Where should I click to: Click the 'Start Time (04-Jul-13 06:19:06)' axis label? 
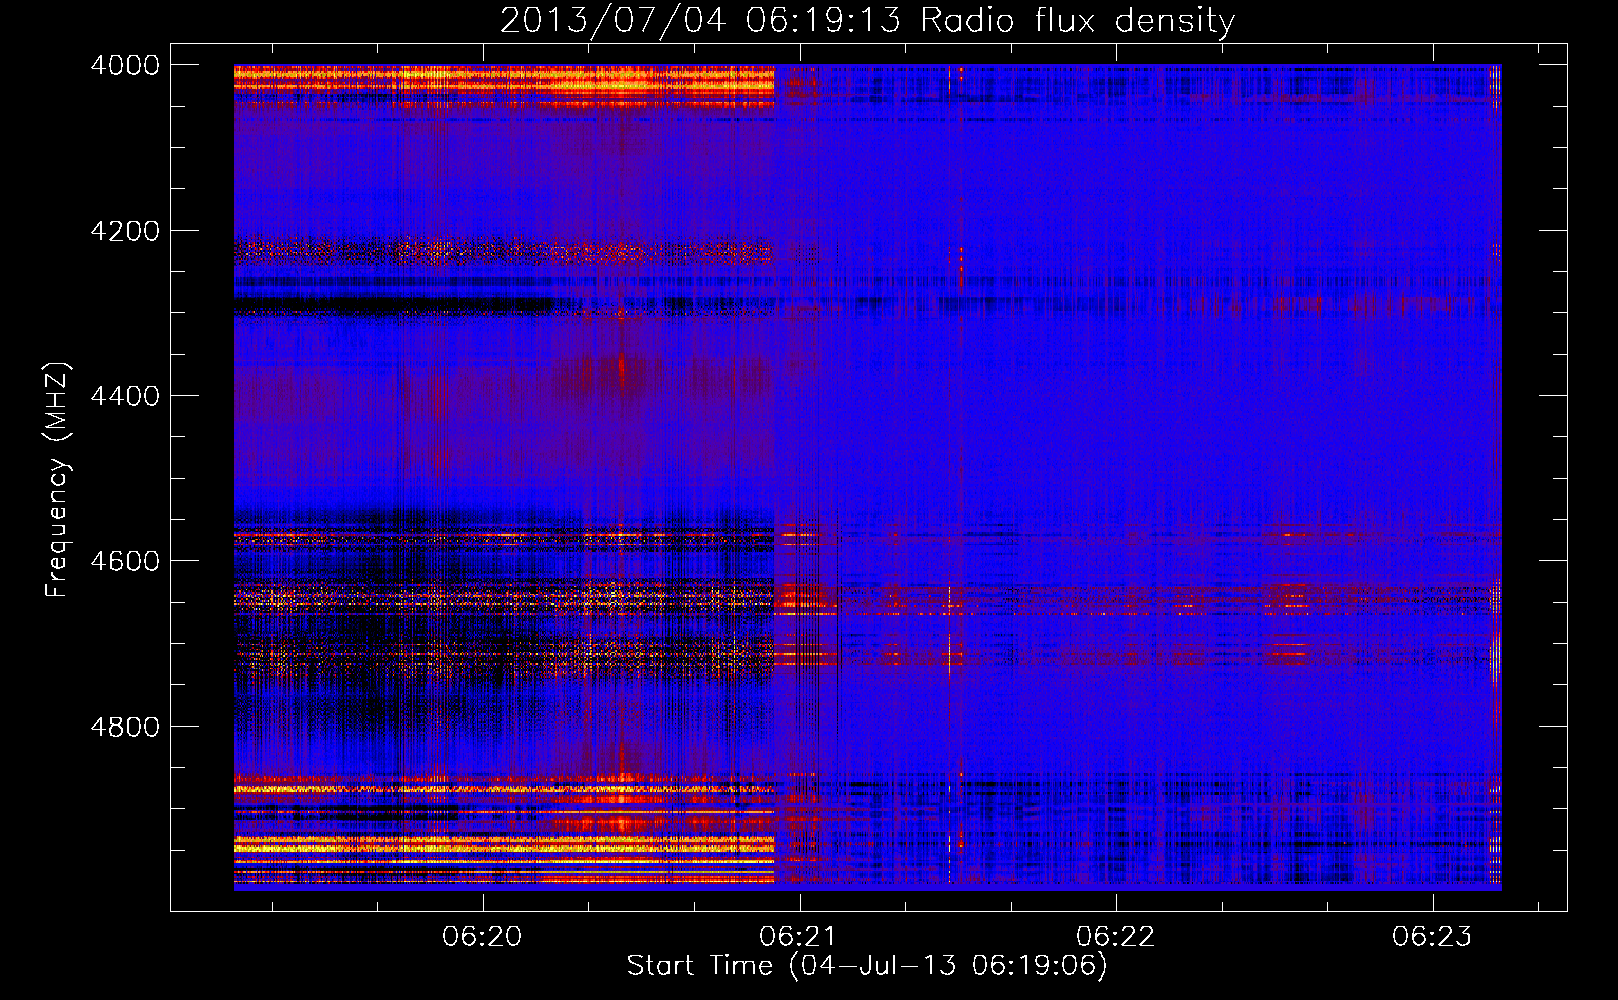pos(867,966)
